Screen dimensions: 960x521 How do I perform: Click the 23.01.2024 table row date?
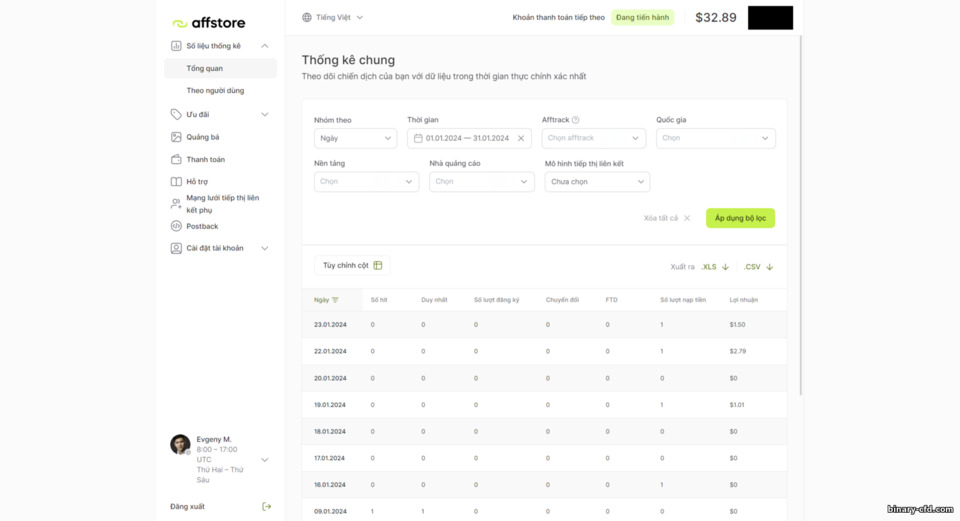tap(330, 324)
